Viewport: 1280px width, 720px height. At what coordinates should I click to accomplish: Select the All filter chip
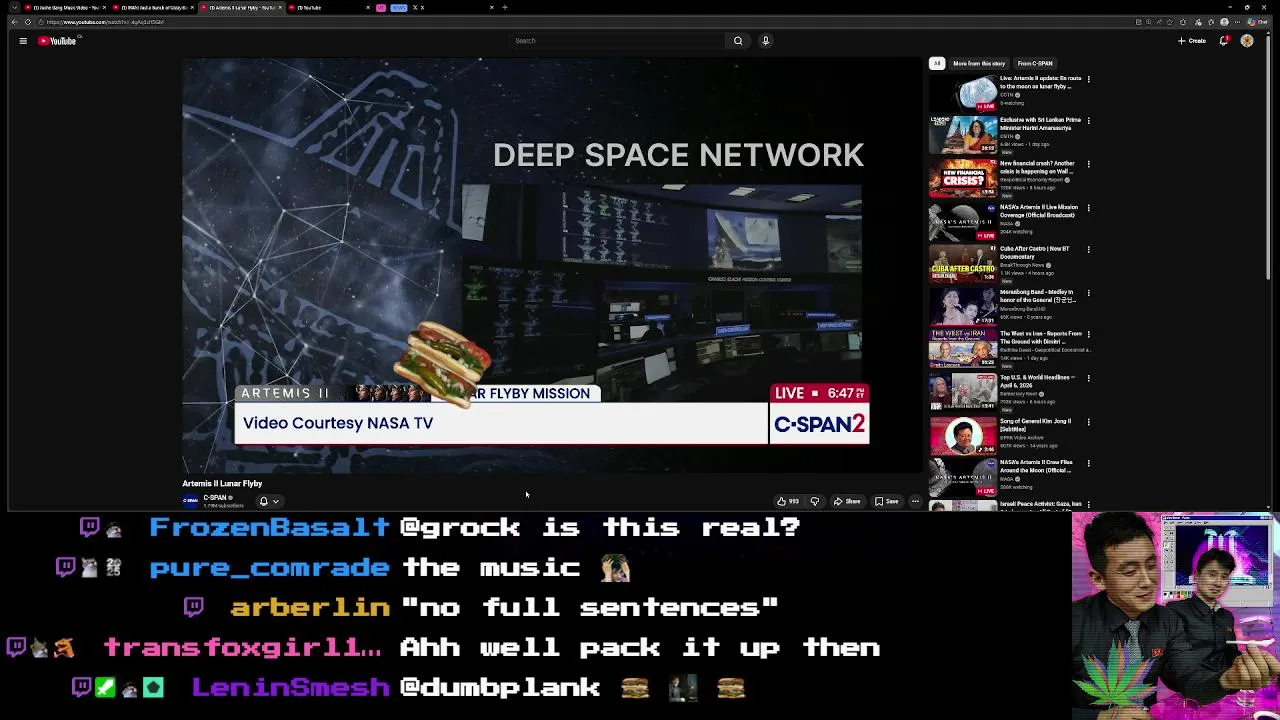(x=937, y=64)
